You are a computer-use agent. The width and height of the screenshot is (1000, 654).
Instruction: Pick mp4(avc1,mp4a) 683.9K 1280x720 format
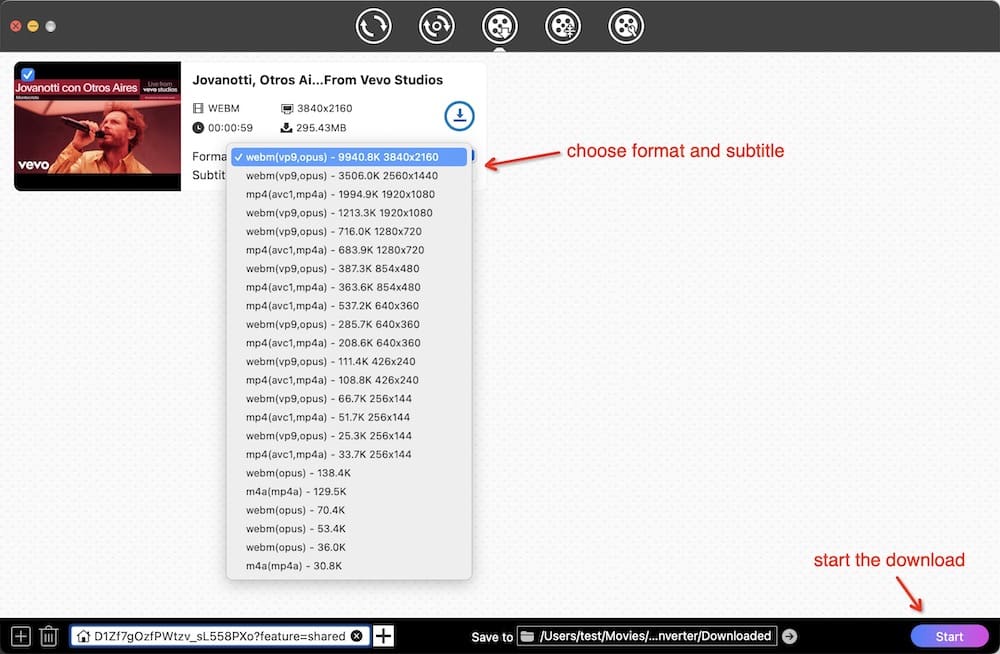click(335, 250)
